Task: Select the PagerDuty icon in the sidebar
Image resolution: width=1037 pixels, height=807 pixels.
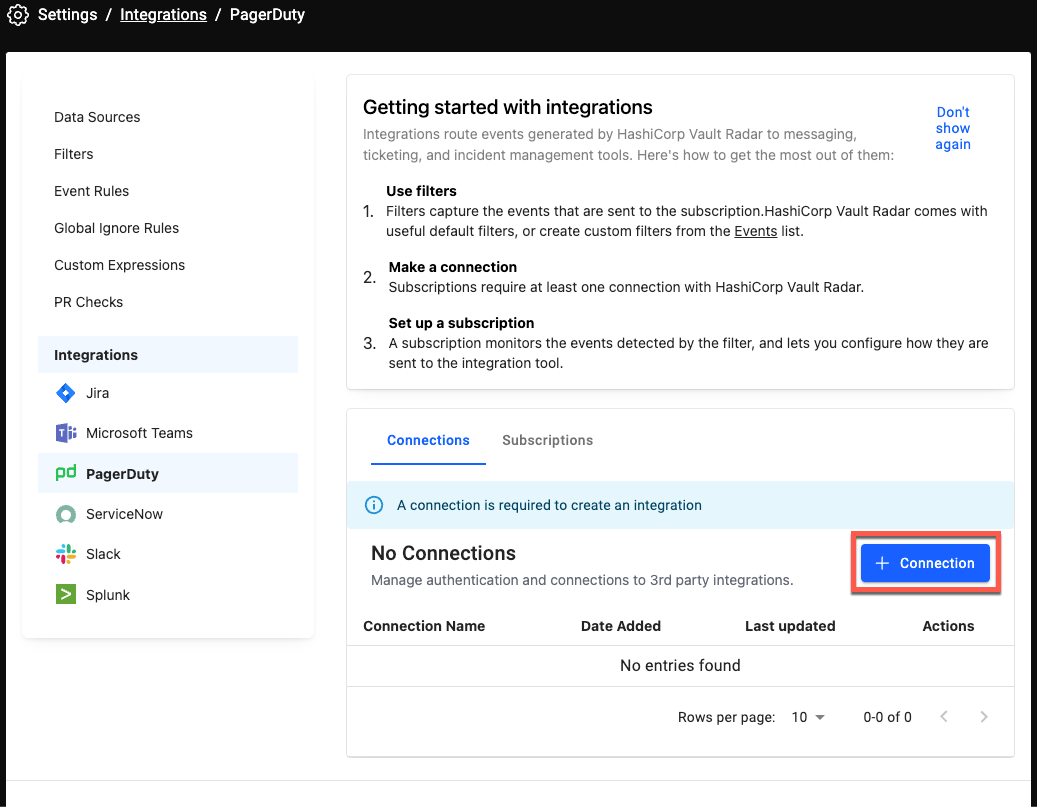Action: pos(66,473)
